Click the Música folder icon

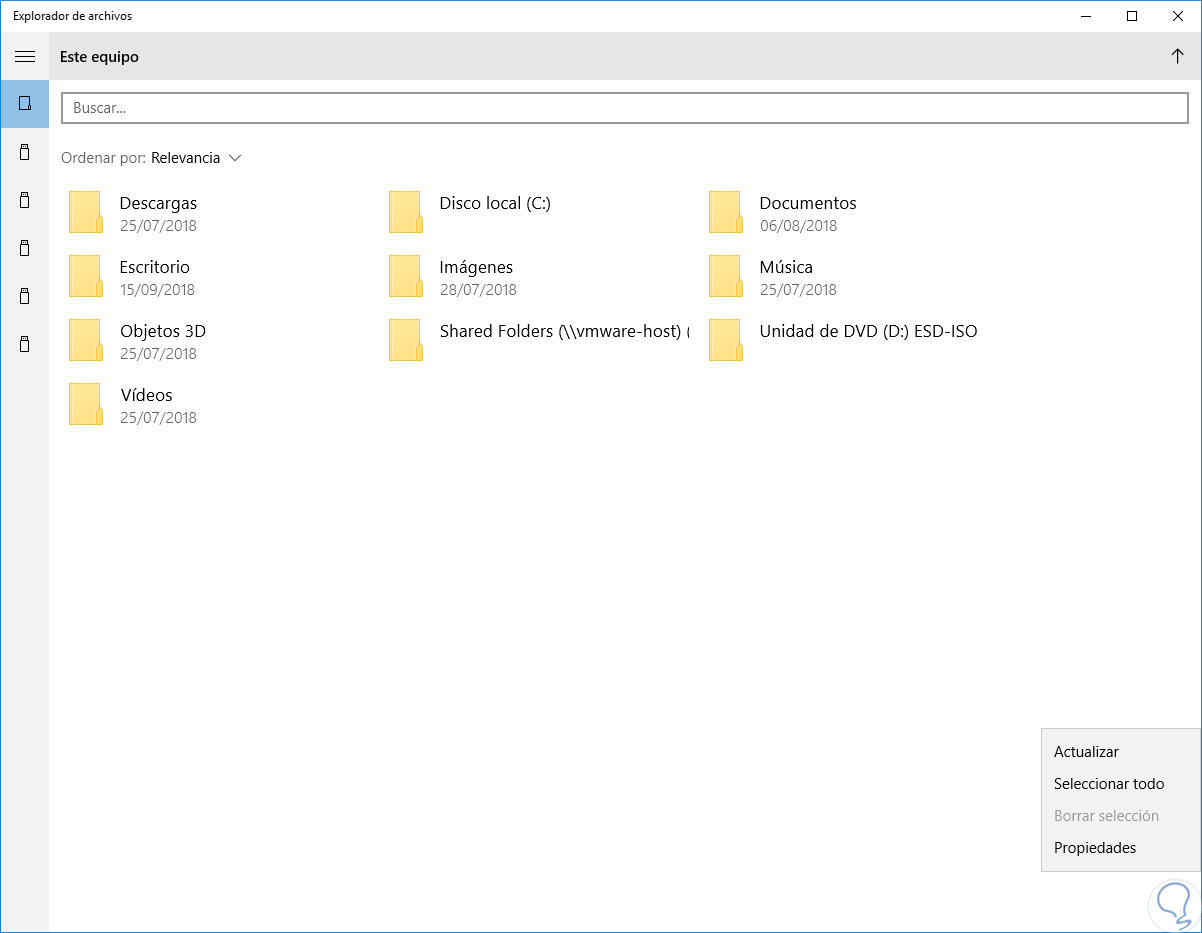[x=725, y=276]
